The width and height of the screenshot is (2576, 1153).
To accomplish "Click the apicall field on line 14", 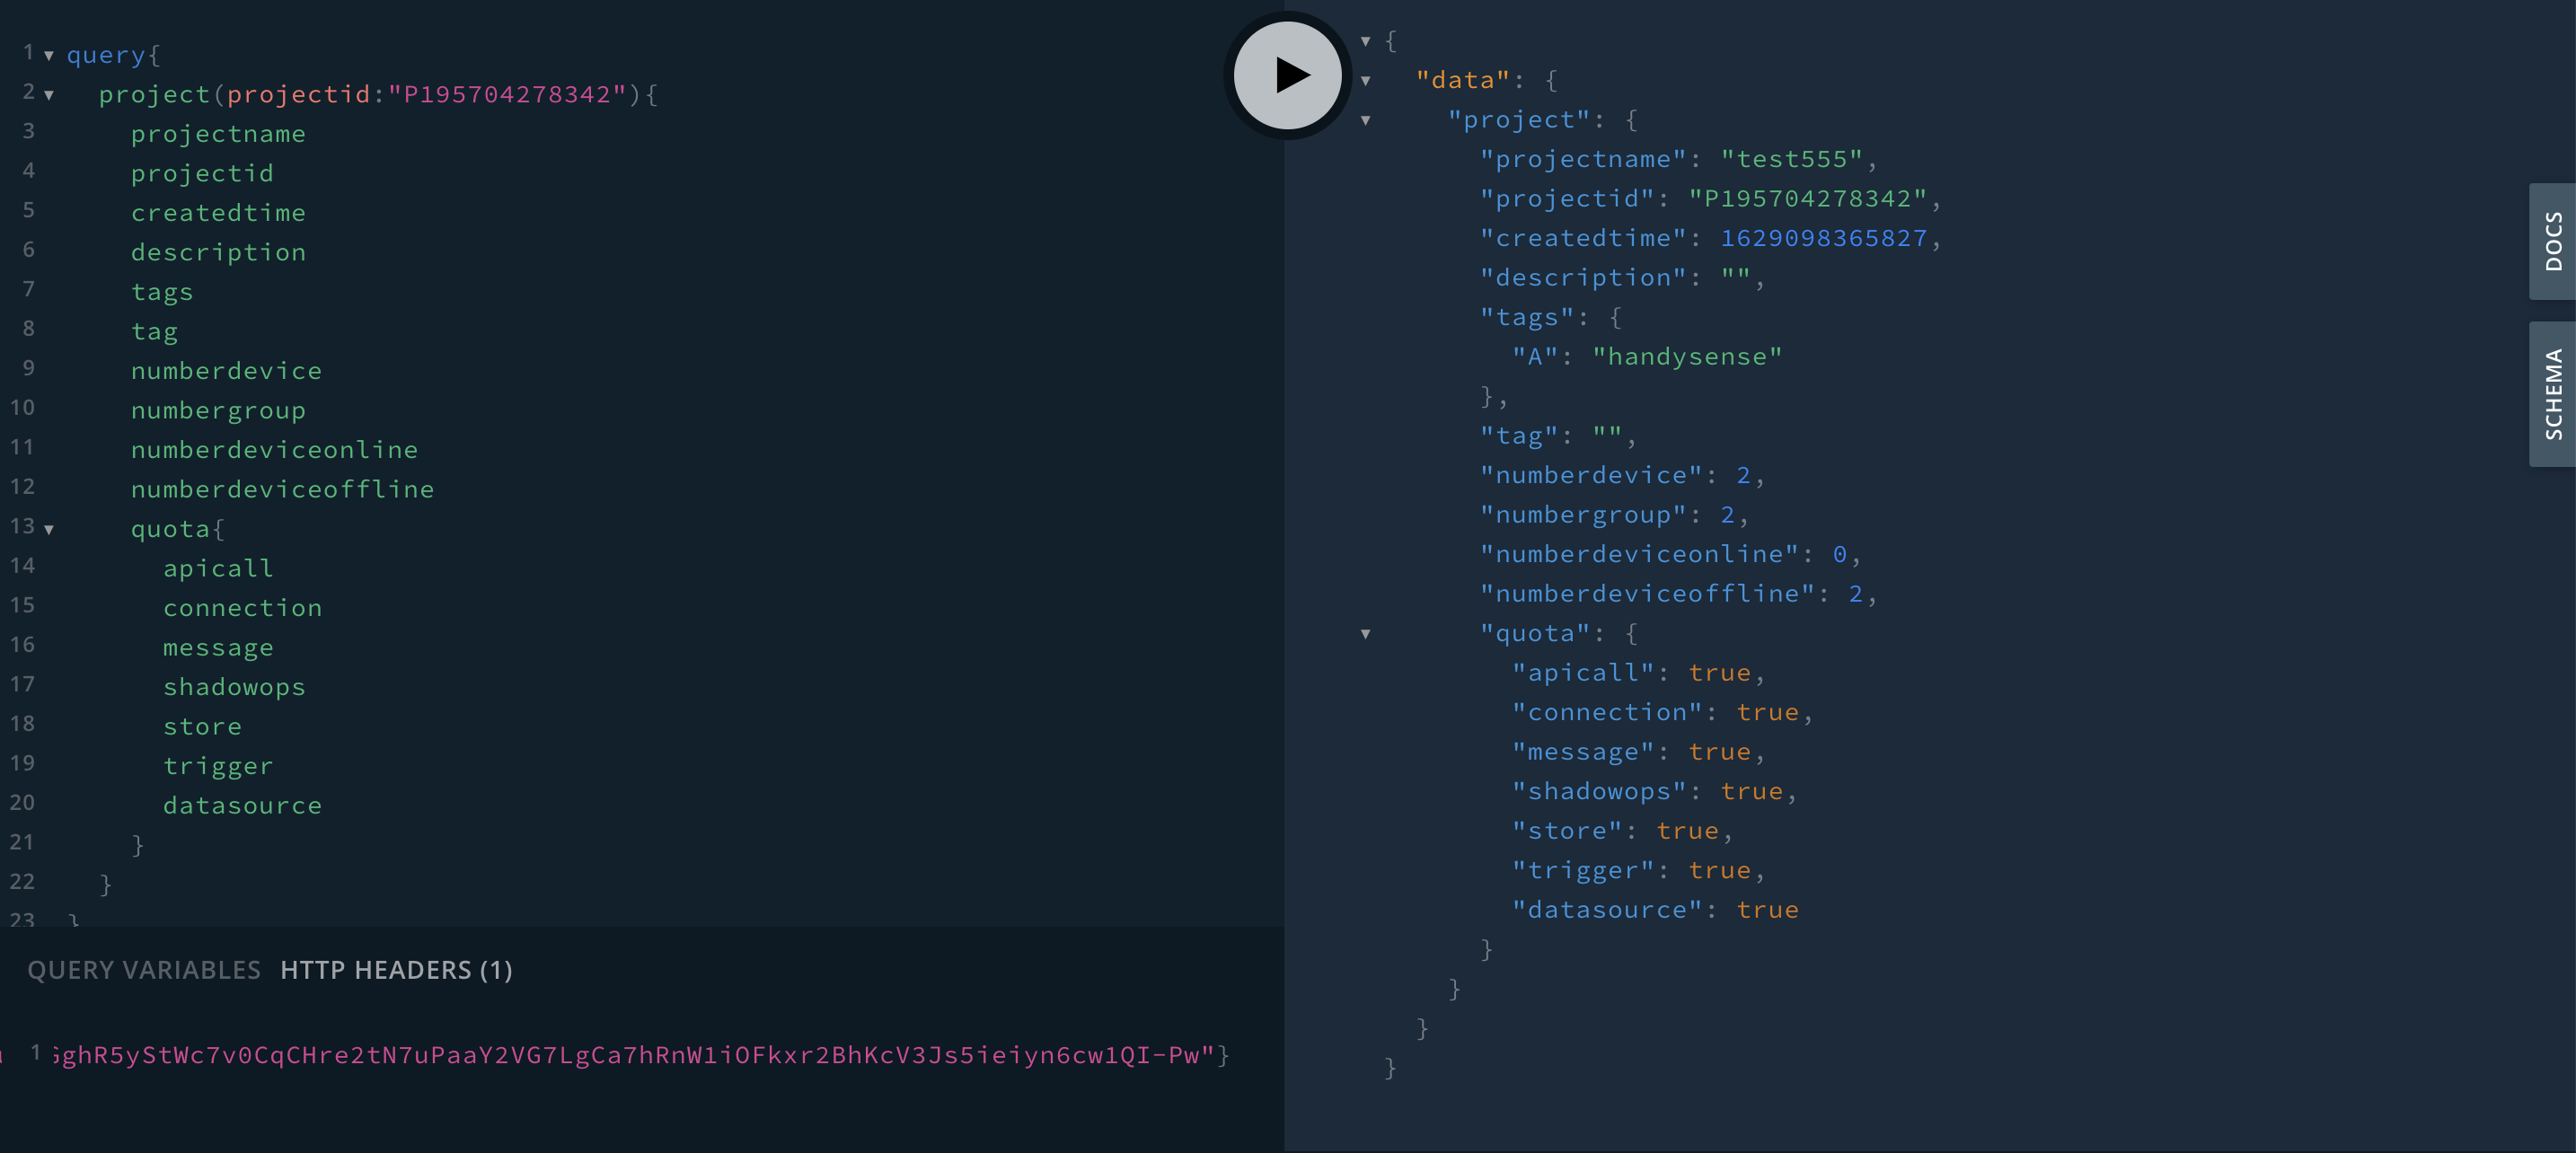I will [218, 568].
